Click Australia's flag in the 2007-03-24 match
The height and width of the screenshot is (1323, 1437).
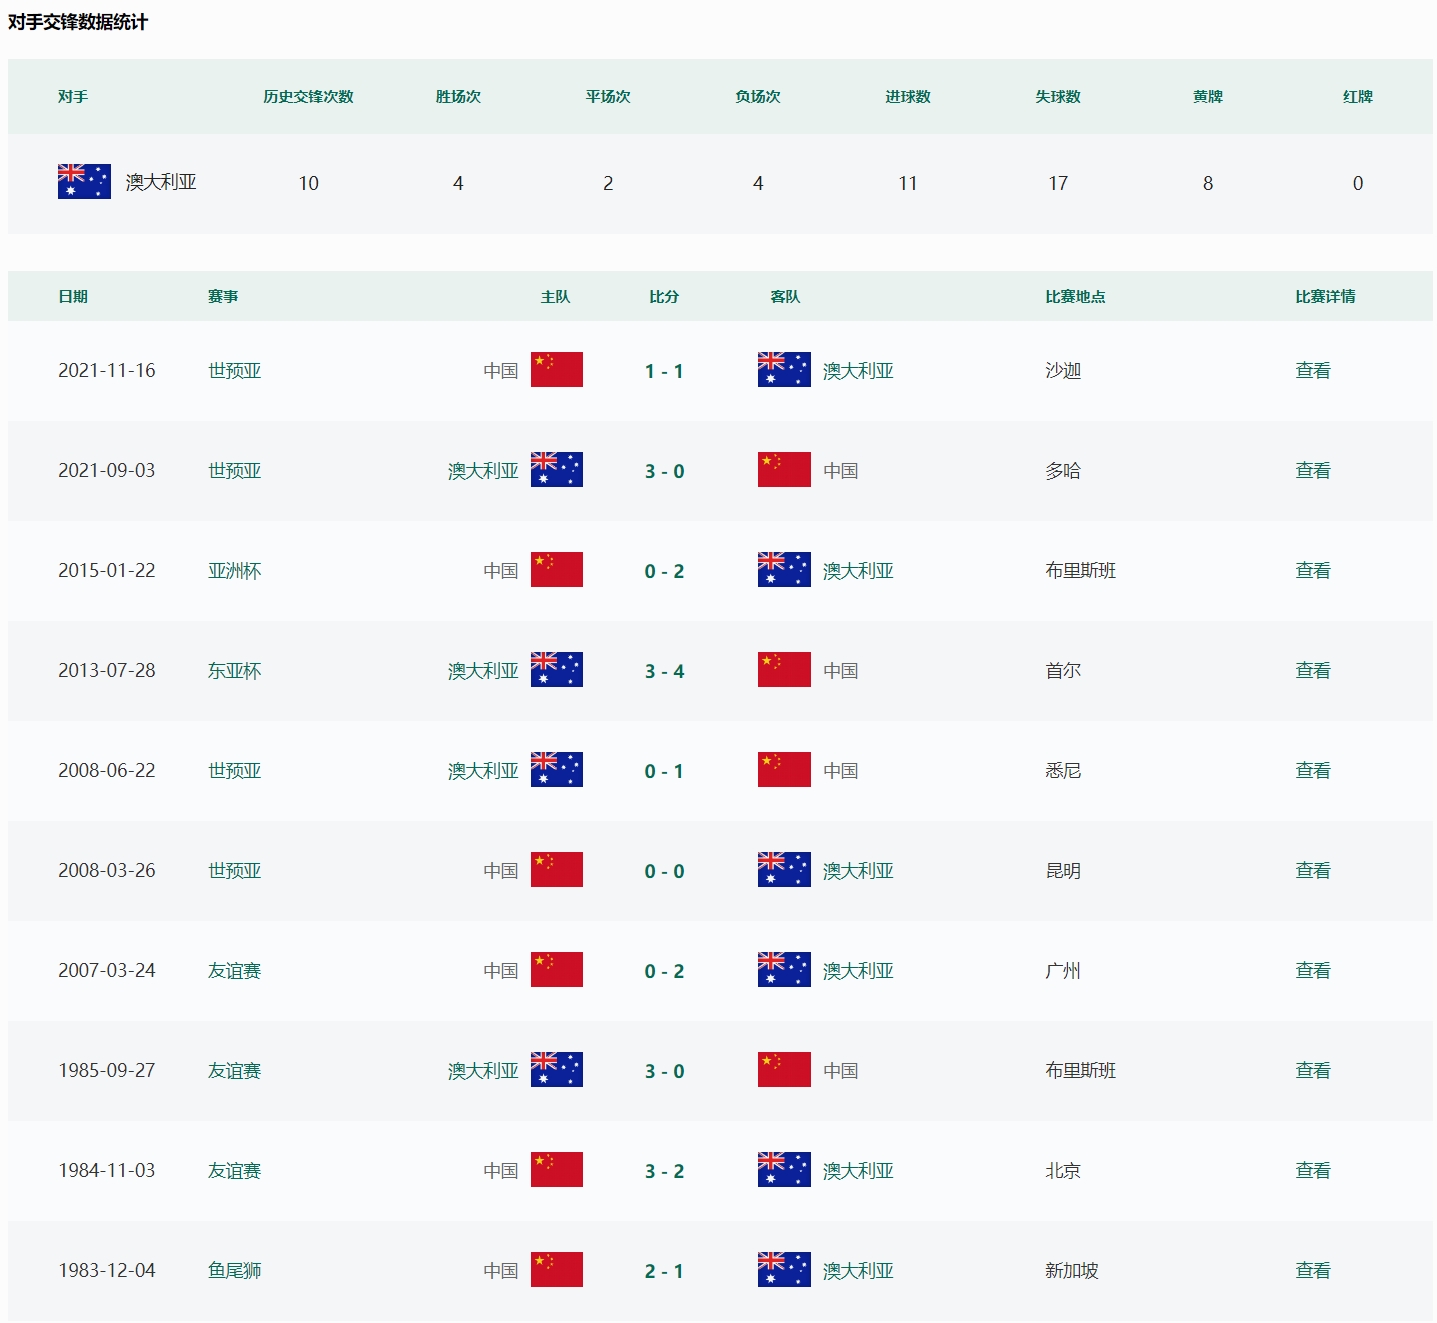coord(784,970)
